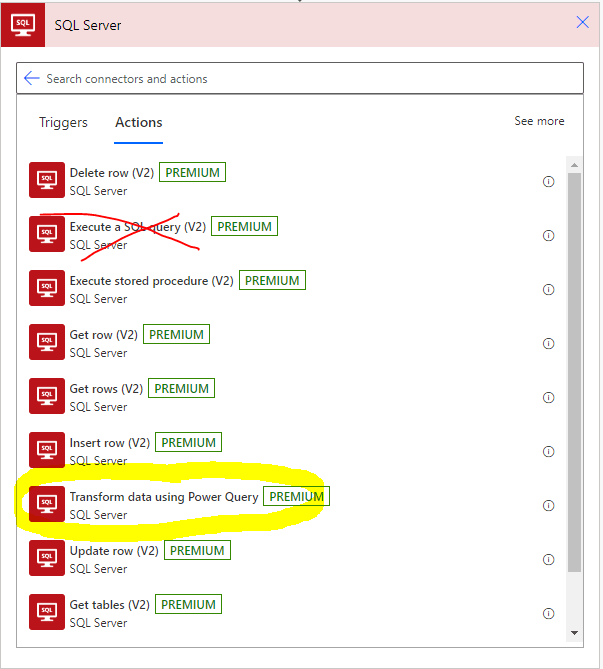Choose the Update row (V2) action
This screenshot has height=669, width=603.
click(292, 558)
